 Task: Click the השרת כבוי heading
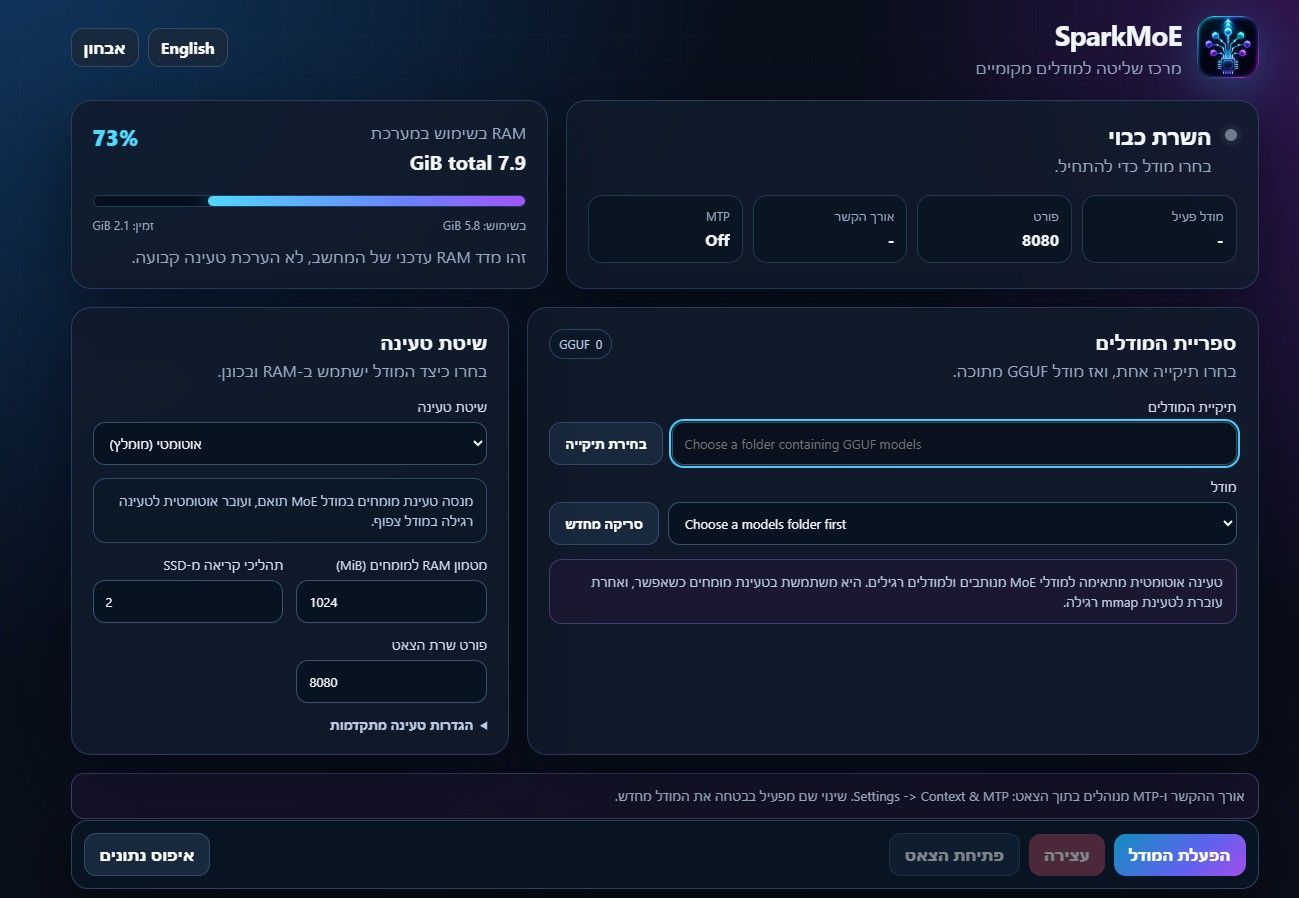point(1159,137)
